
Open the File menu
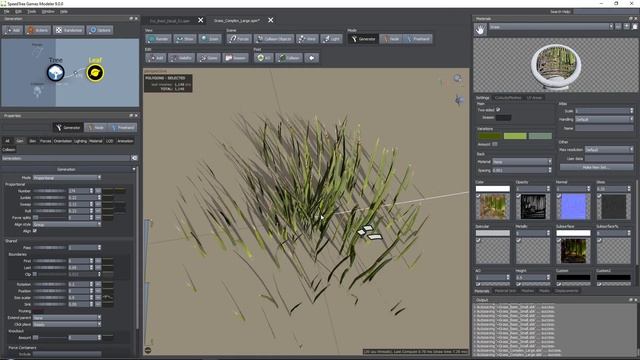pyautogui.click(x=7, y=11)
